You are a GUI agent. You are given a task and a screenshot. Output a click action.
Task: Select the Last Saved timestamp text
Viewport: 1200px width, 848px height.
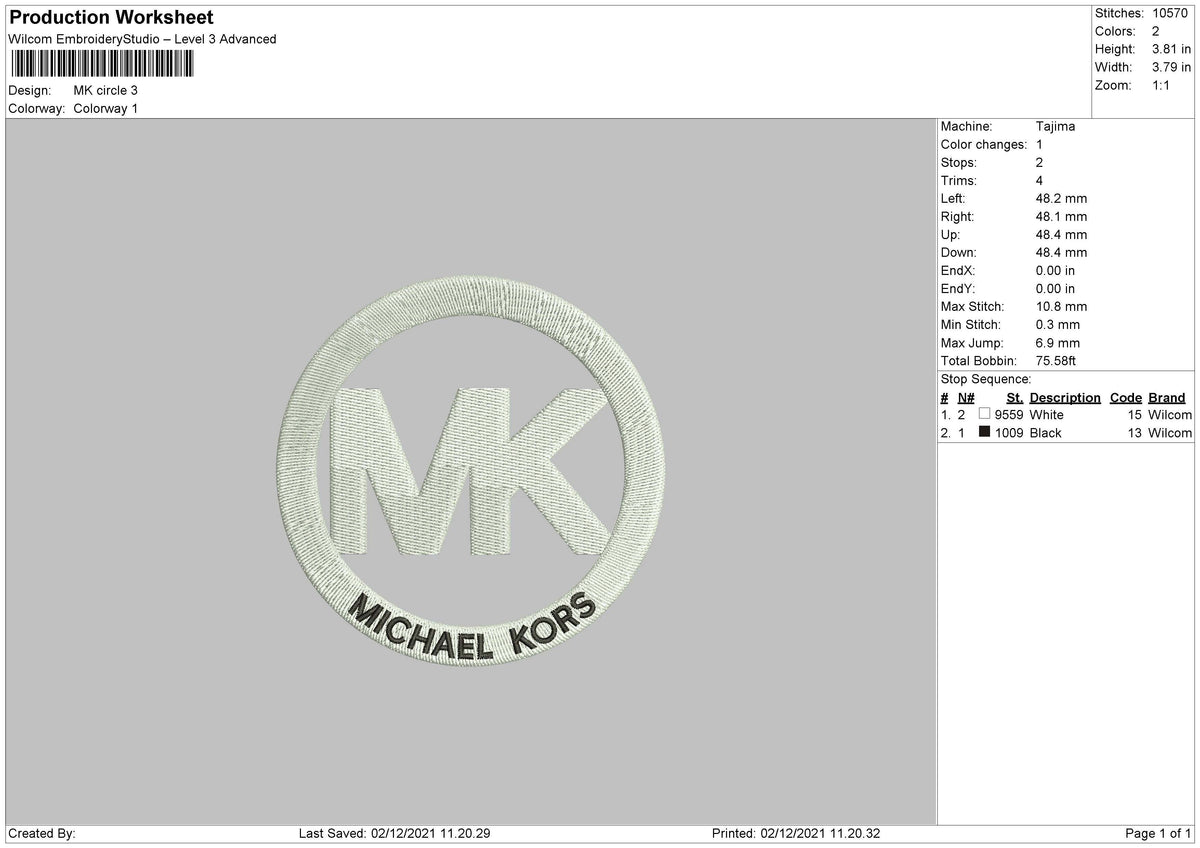[x=390, y=831]
